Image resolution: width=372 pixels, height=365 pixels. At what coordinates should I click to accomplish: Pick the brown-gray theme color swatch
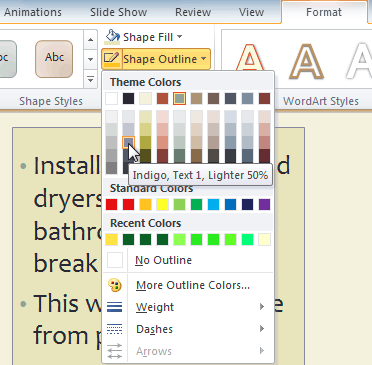[x=214, y=99]
